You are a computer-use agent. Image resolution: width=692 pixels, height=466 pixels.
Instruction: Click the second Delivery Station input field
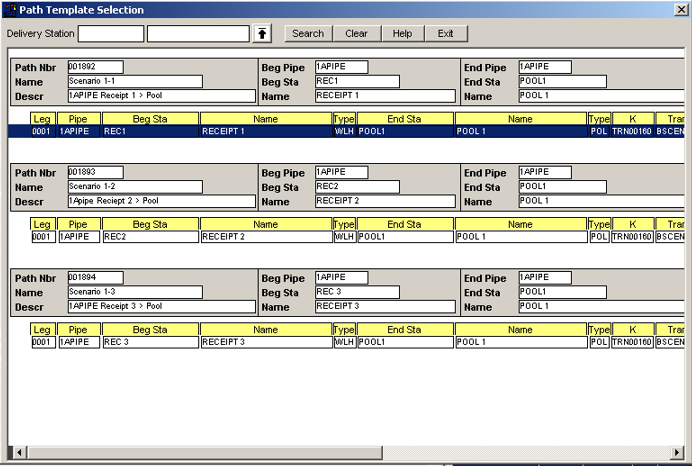pyautogui.click(x=197, y=34)
